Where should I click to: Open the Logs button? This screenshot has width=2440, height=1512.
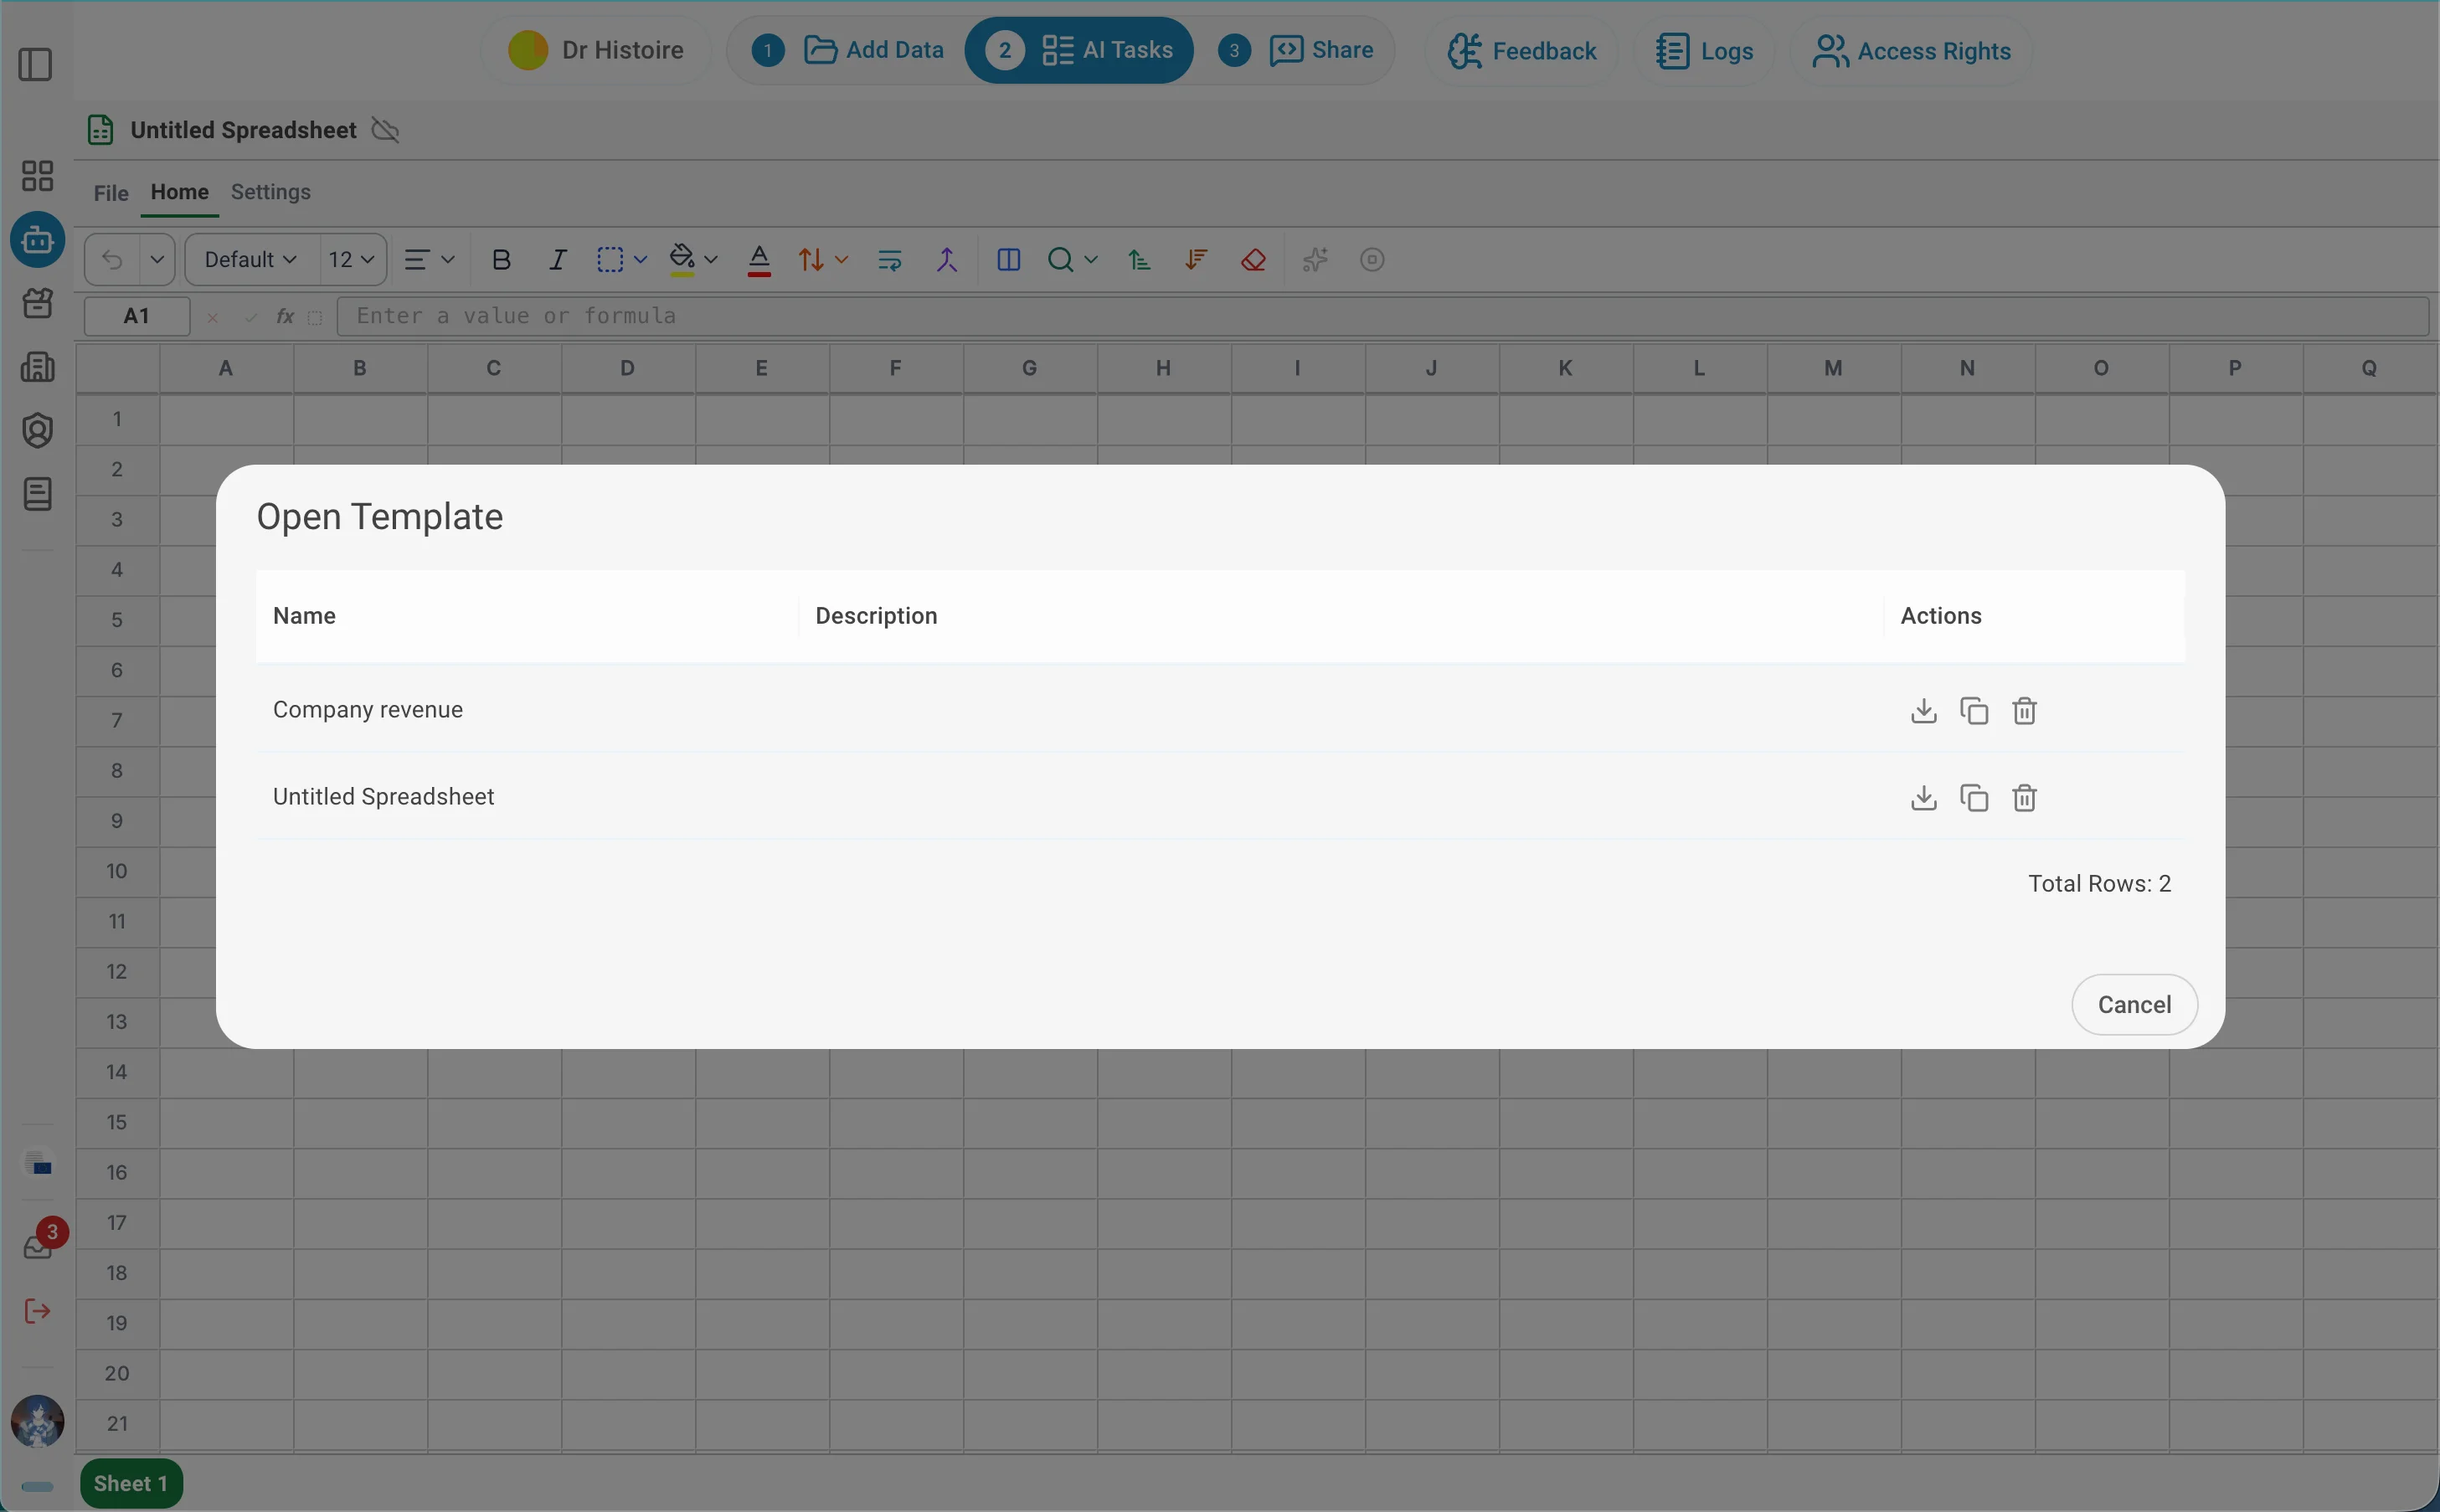click(x=1704, y=51)
